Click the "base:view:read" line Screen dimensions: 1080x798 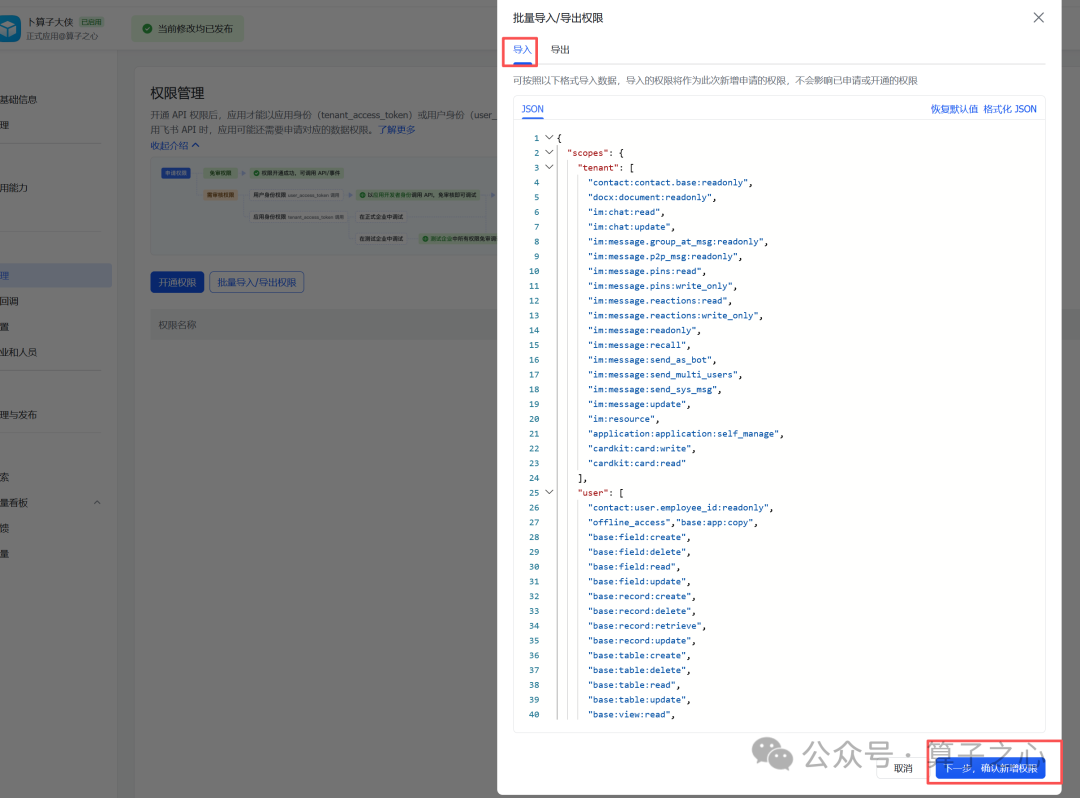tap(631, 715)
